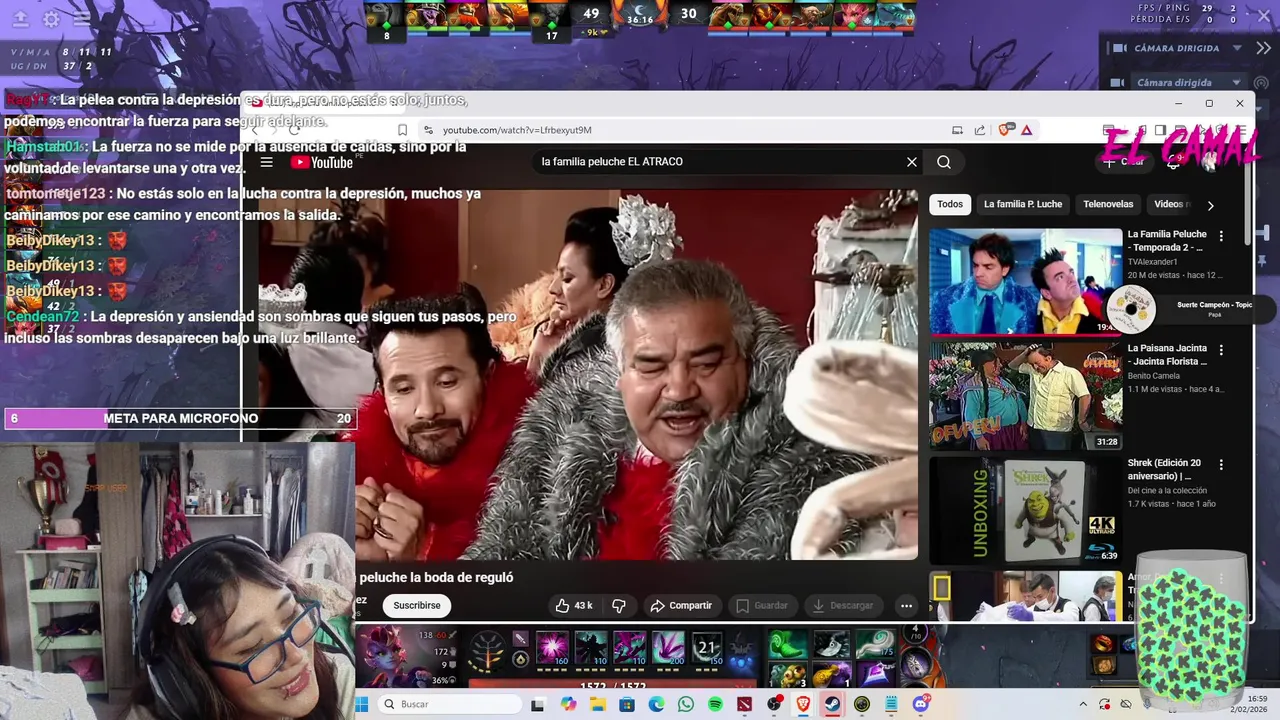This screenshot has height=720, width=1280.
Task: Open the Microsoft Store taskbar icon
Action: [x=627, y=704]
